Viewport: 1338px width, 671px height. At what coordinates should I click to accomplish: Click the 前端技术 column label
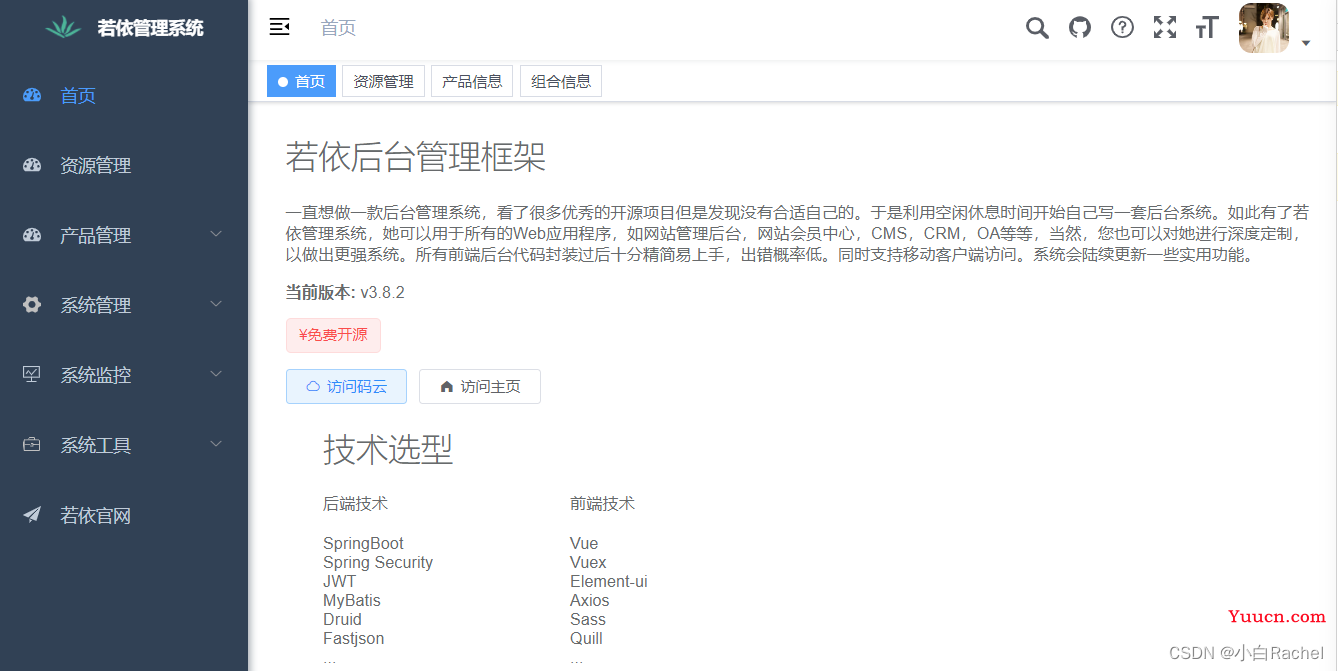pos(602,504)
